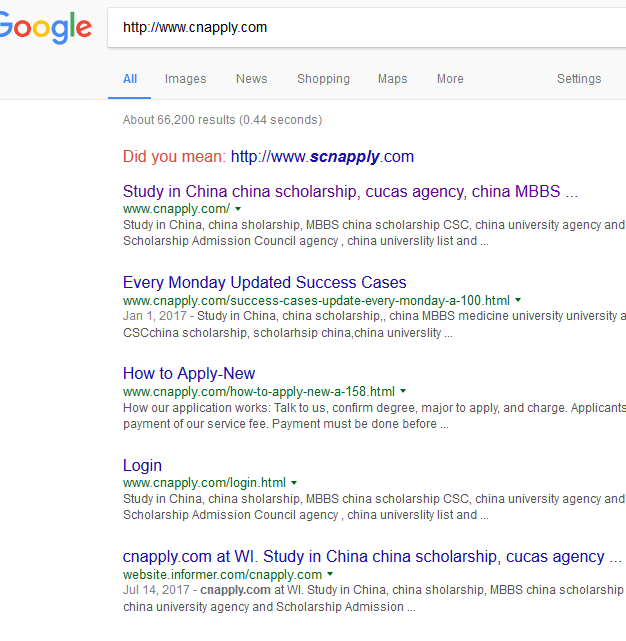Open the 'Study in China china scholarship' result
This screenshot has width=626, height=641.
click(350, 191)
